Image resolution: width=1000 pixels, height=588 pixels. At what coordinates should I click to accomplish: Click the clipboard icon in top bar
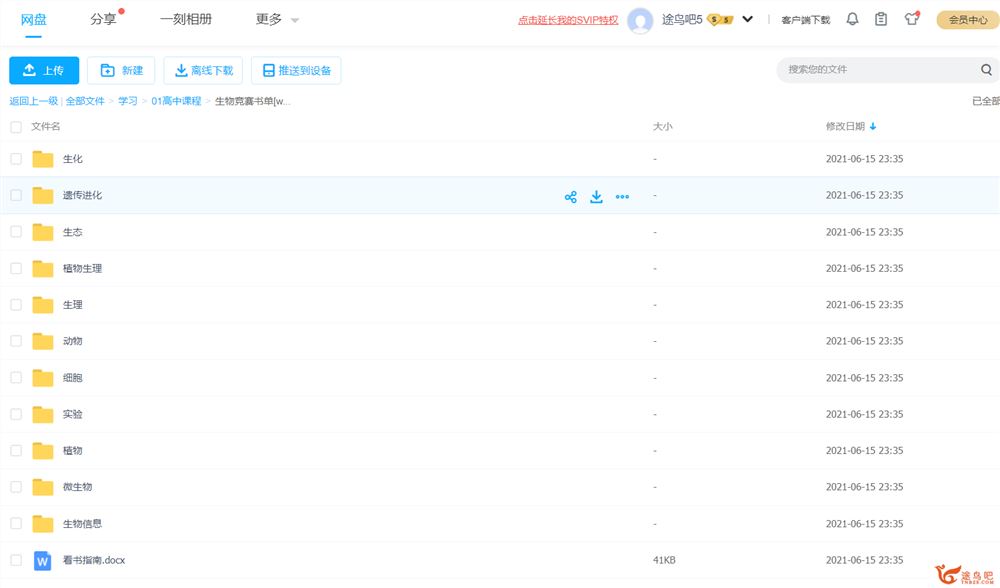point(881,19)
